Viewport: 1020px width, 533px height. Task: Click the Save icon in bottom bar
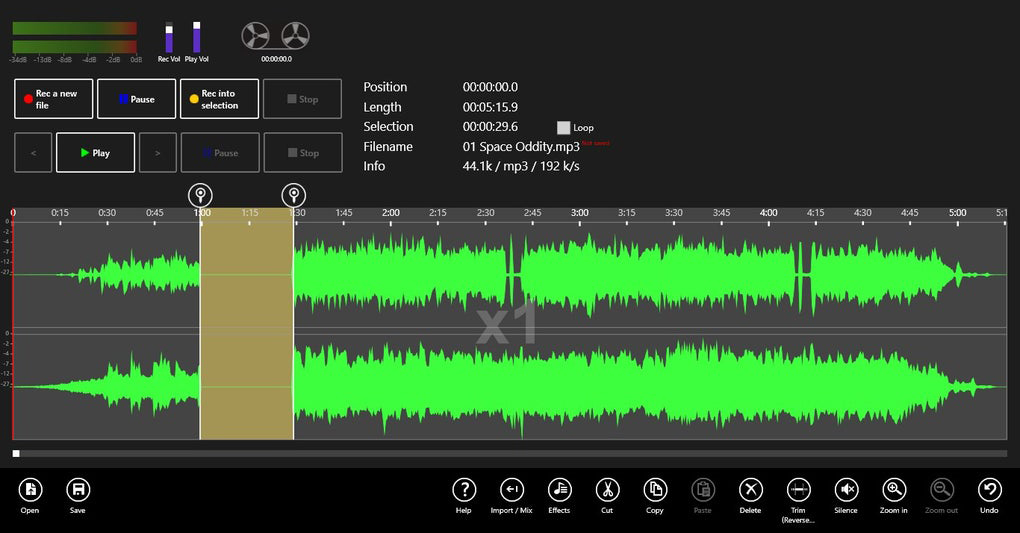[78, 490]
